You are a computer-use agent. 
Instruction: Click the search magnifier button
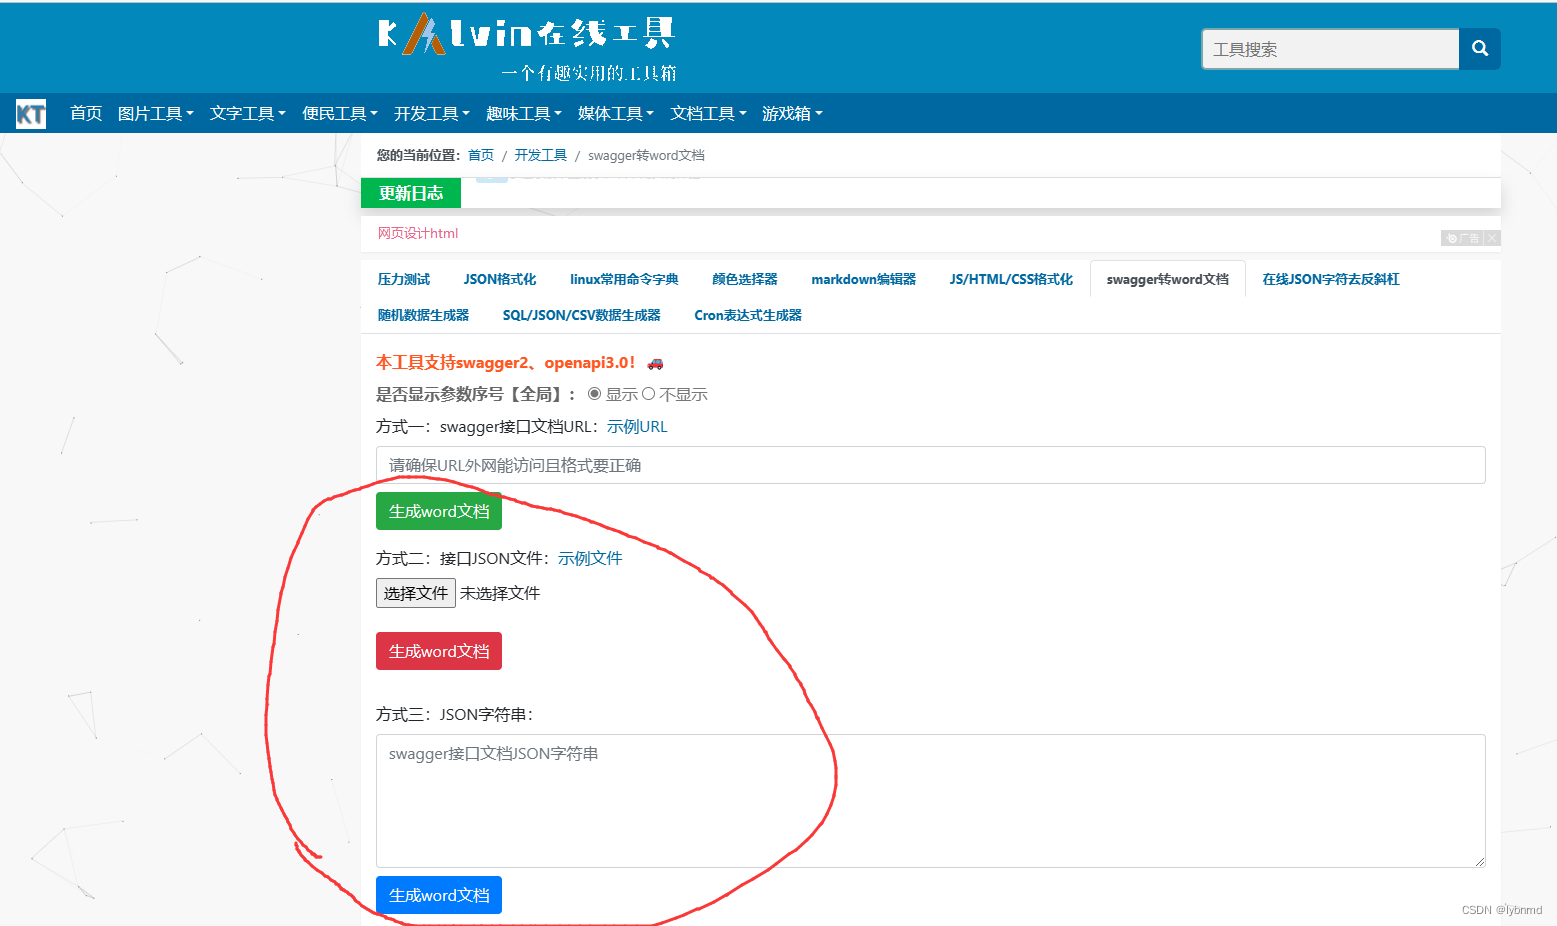(1480, 48)
